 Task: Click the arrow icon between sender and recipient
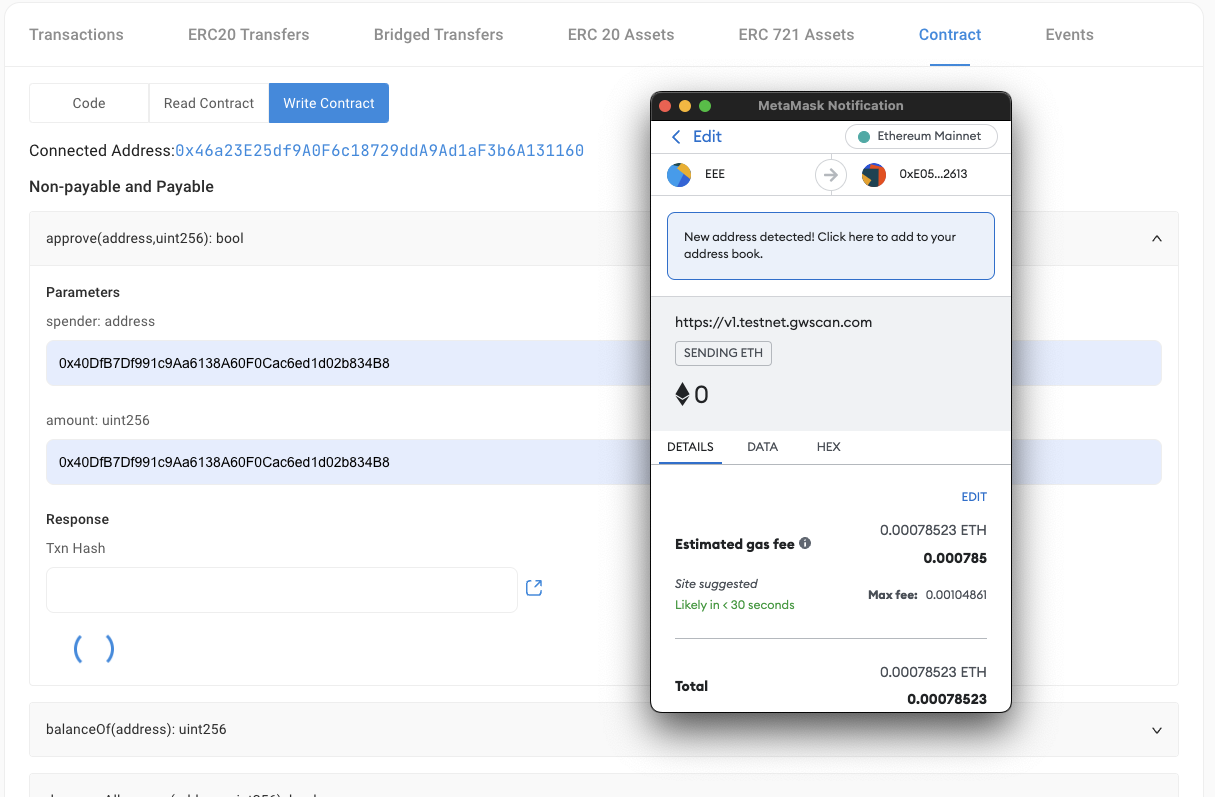point(830,174)
